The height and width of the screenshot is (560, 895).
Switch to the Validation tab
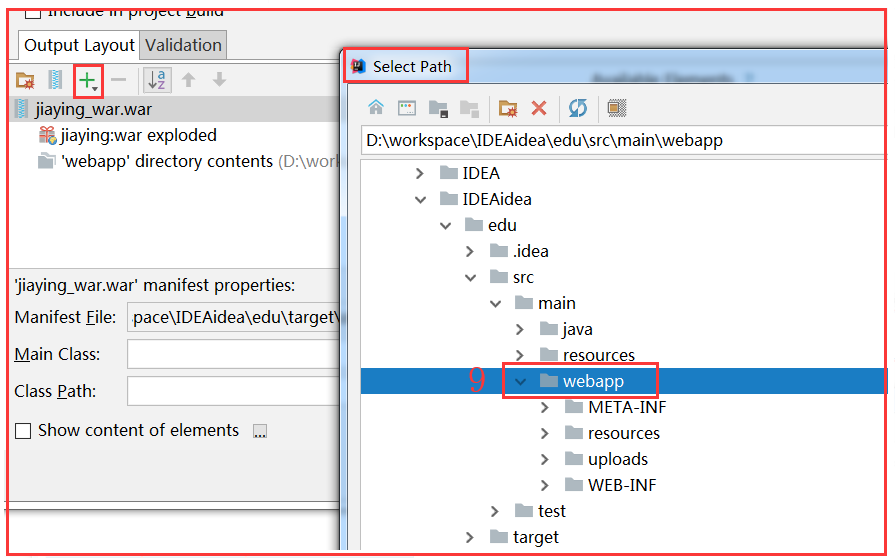[183, 45]
